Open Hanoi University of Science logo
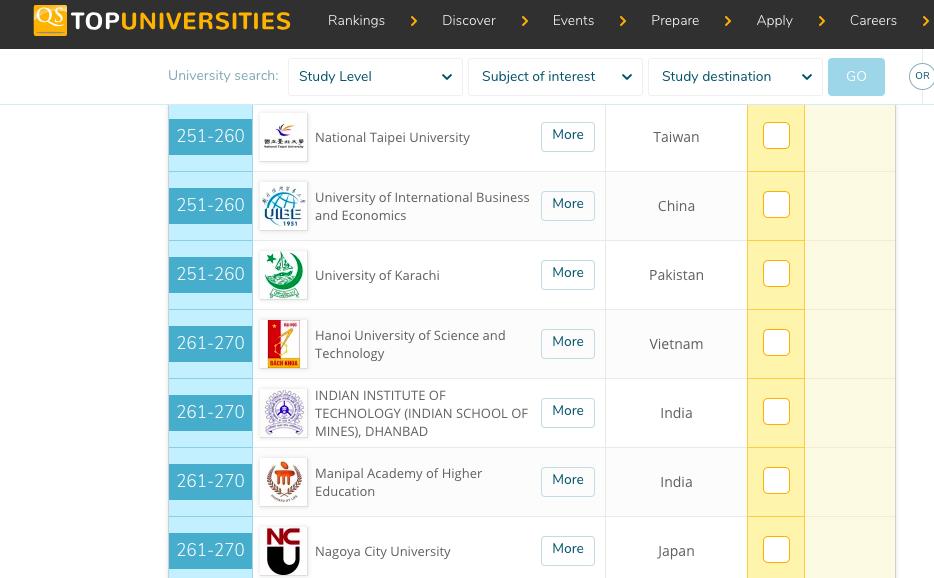934x578 pixels. click(283, 344)
